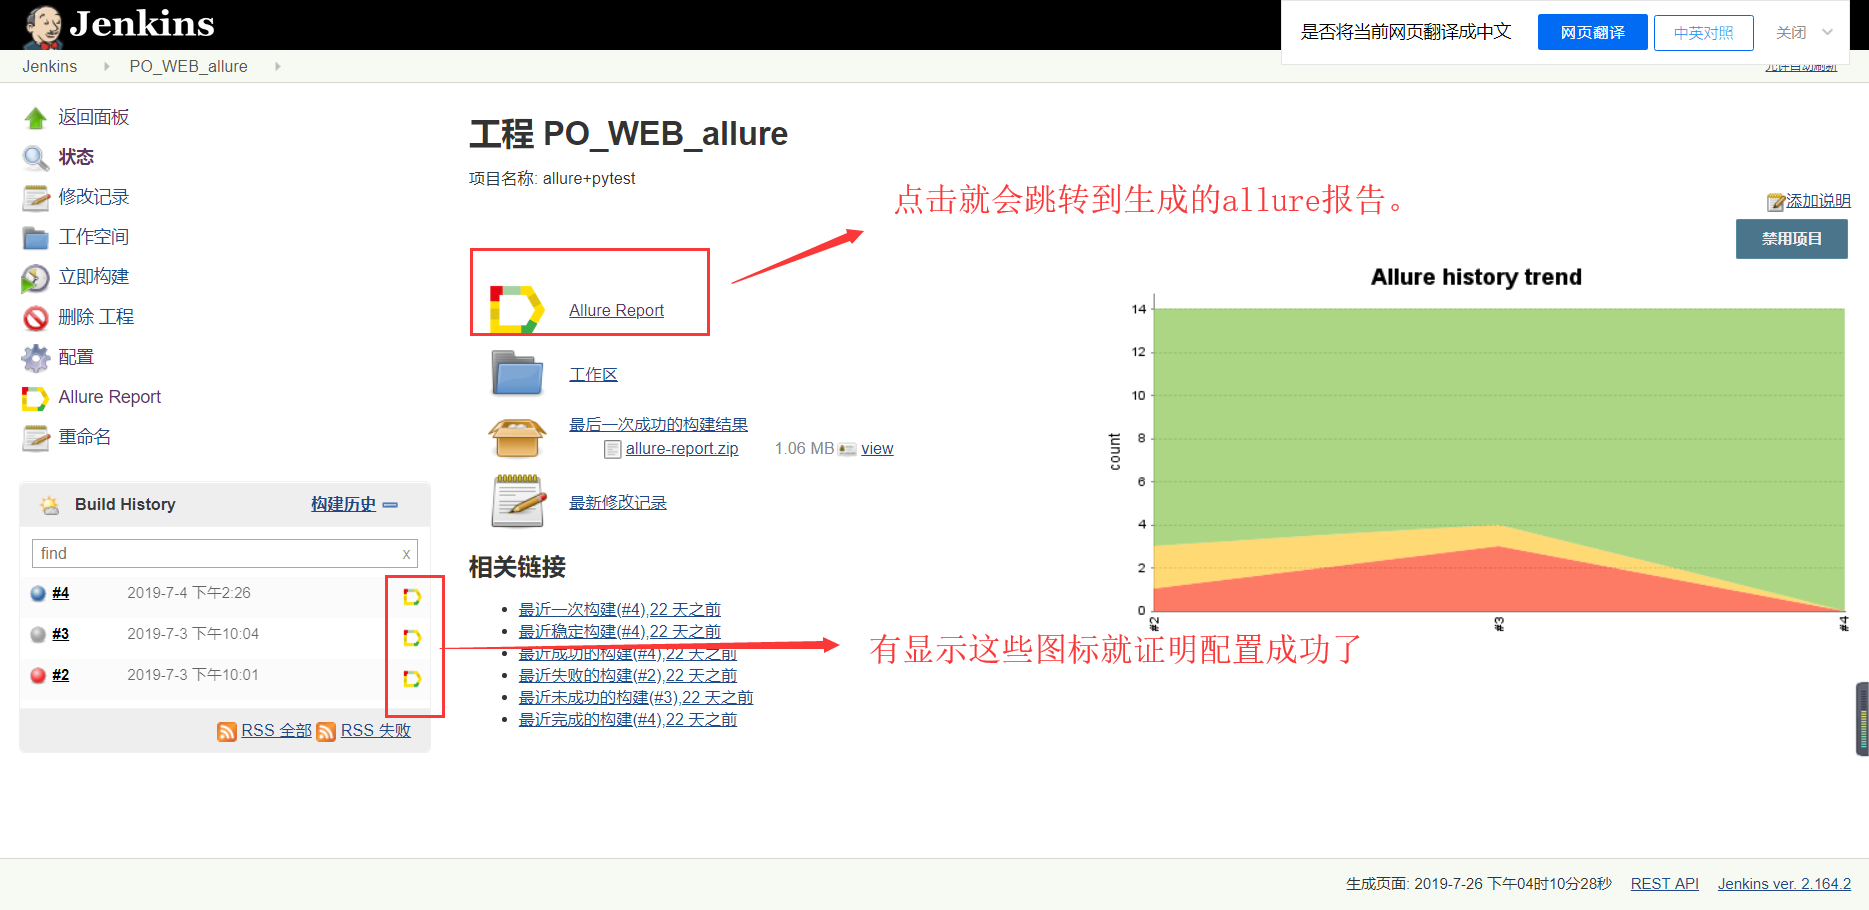This screenshot has width=1869, height=910.
Task: Click the red status ball of build #2
Action: [38, 675]
